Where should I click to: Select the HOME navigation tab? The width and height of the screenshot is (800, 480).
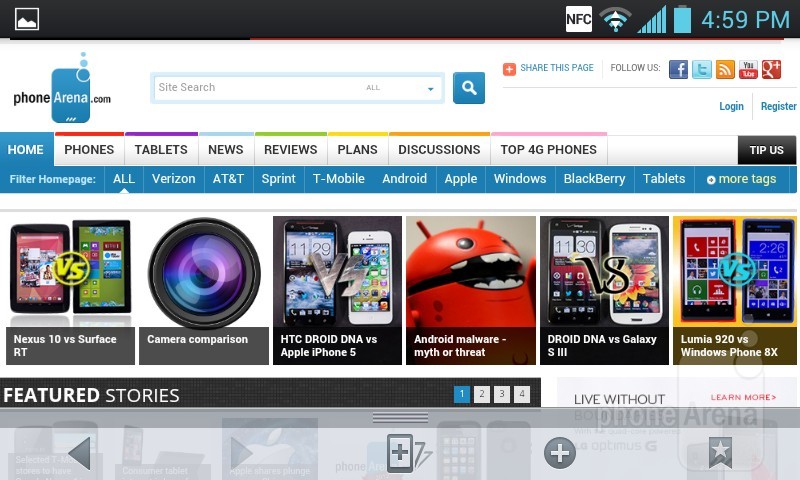[26, 149]
